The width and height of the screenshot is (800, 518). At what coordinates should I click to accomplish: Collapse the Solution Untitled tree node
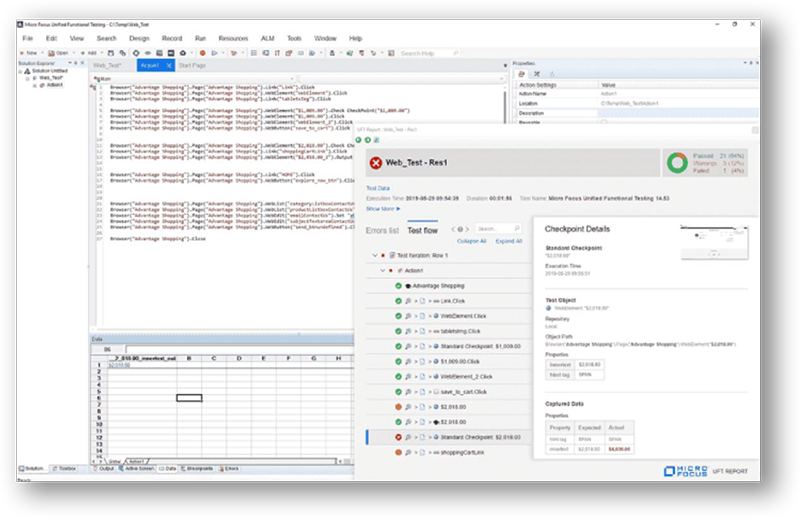pyautogui.click(x=21, y=71)
